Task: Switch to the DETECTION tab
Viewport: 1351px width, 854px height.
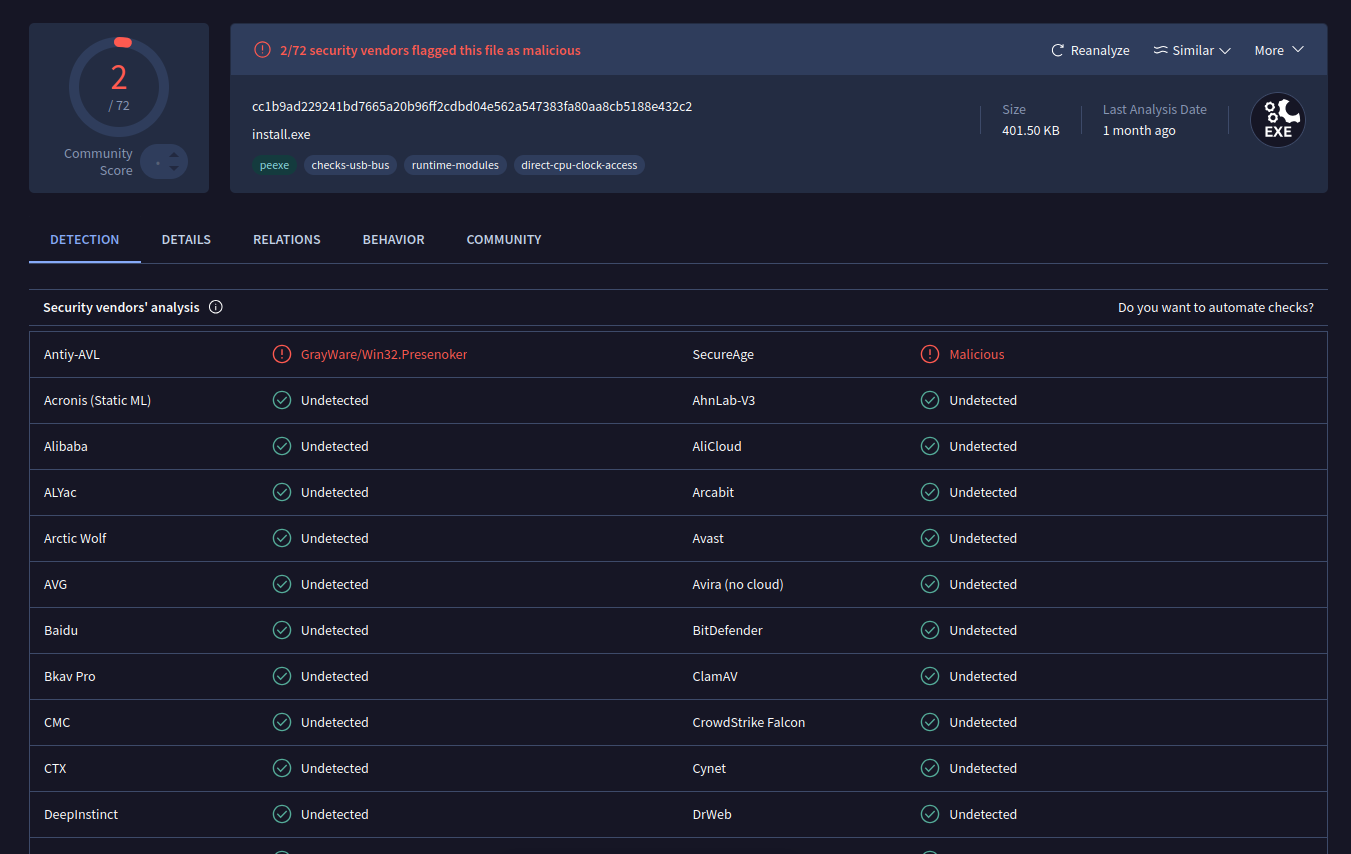Action: pyautogui.click(x=85, y=240)
